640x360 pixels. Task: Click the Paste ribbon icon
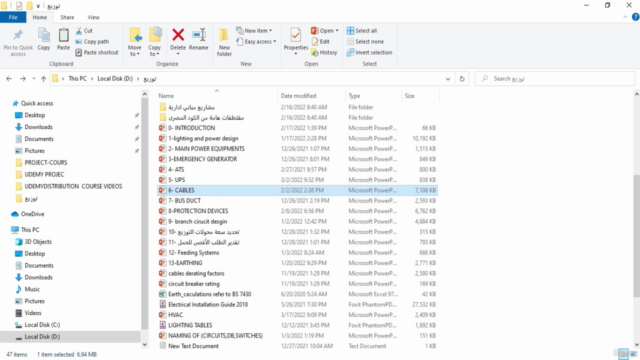click(x=63, y=40)
